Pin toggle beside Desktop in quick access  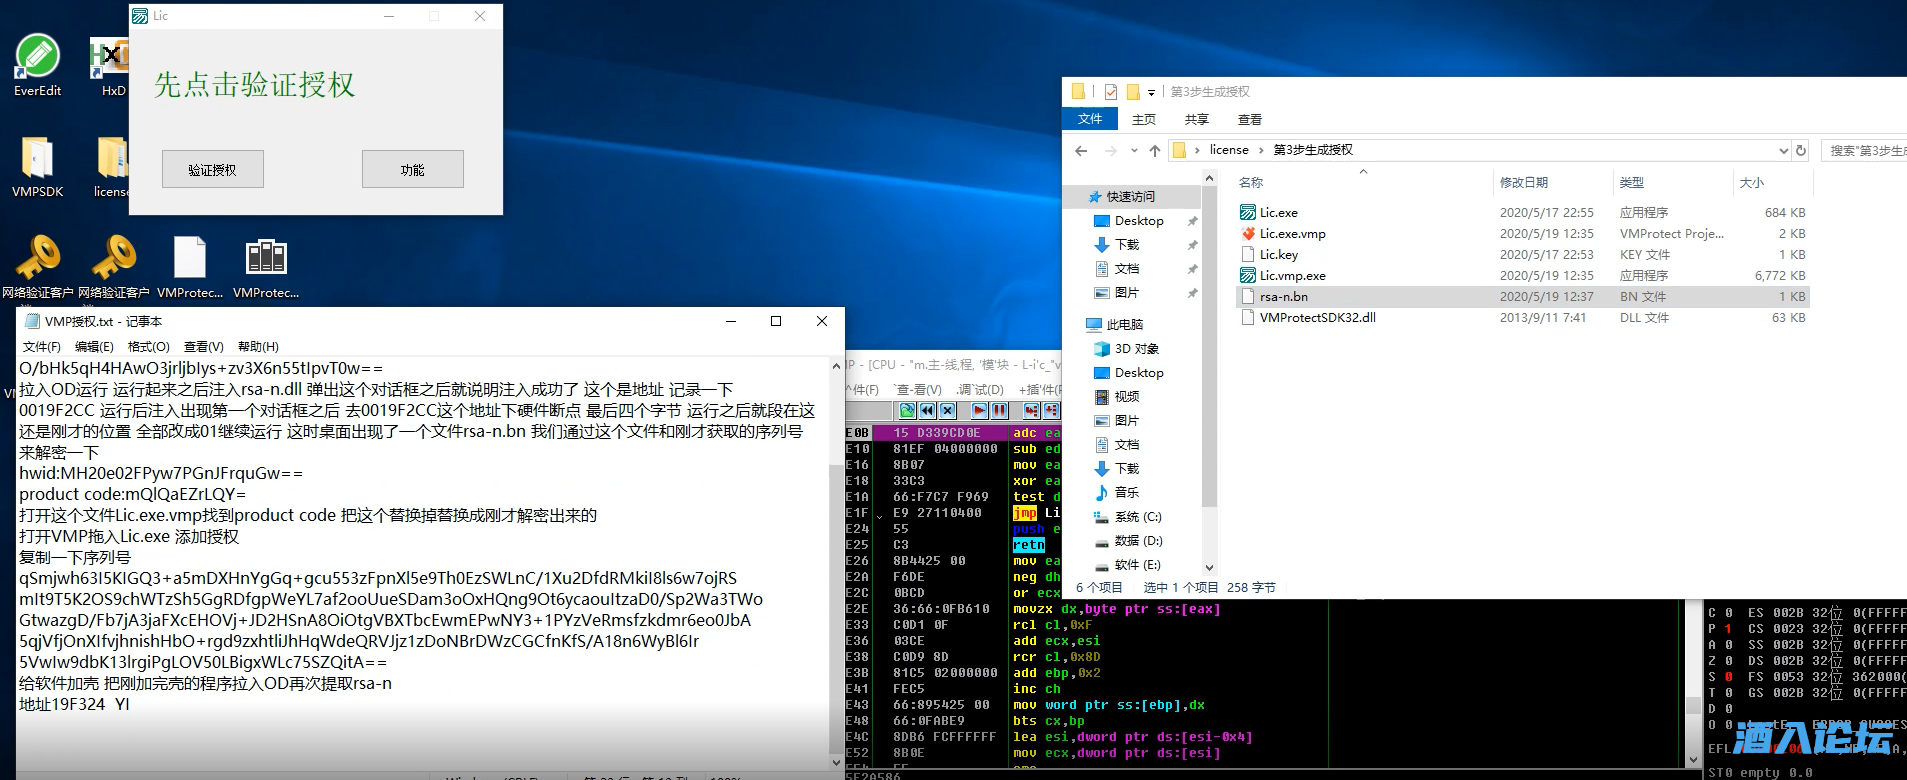[x=1192, y=220]
